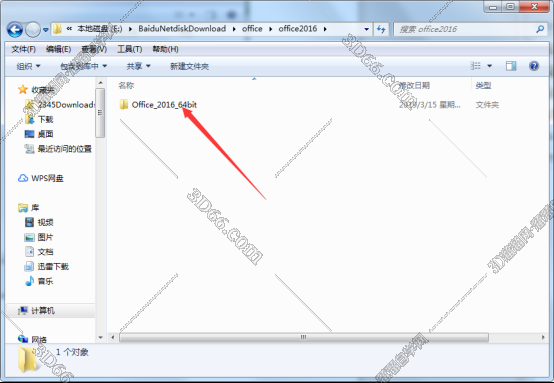
Task: Focus the 搜索 office2016 search box
Action: click(465, 29)
